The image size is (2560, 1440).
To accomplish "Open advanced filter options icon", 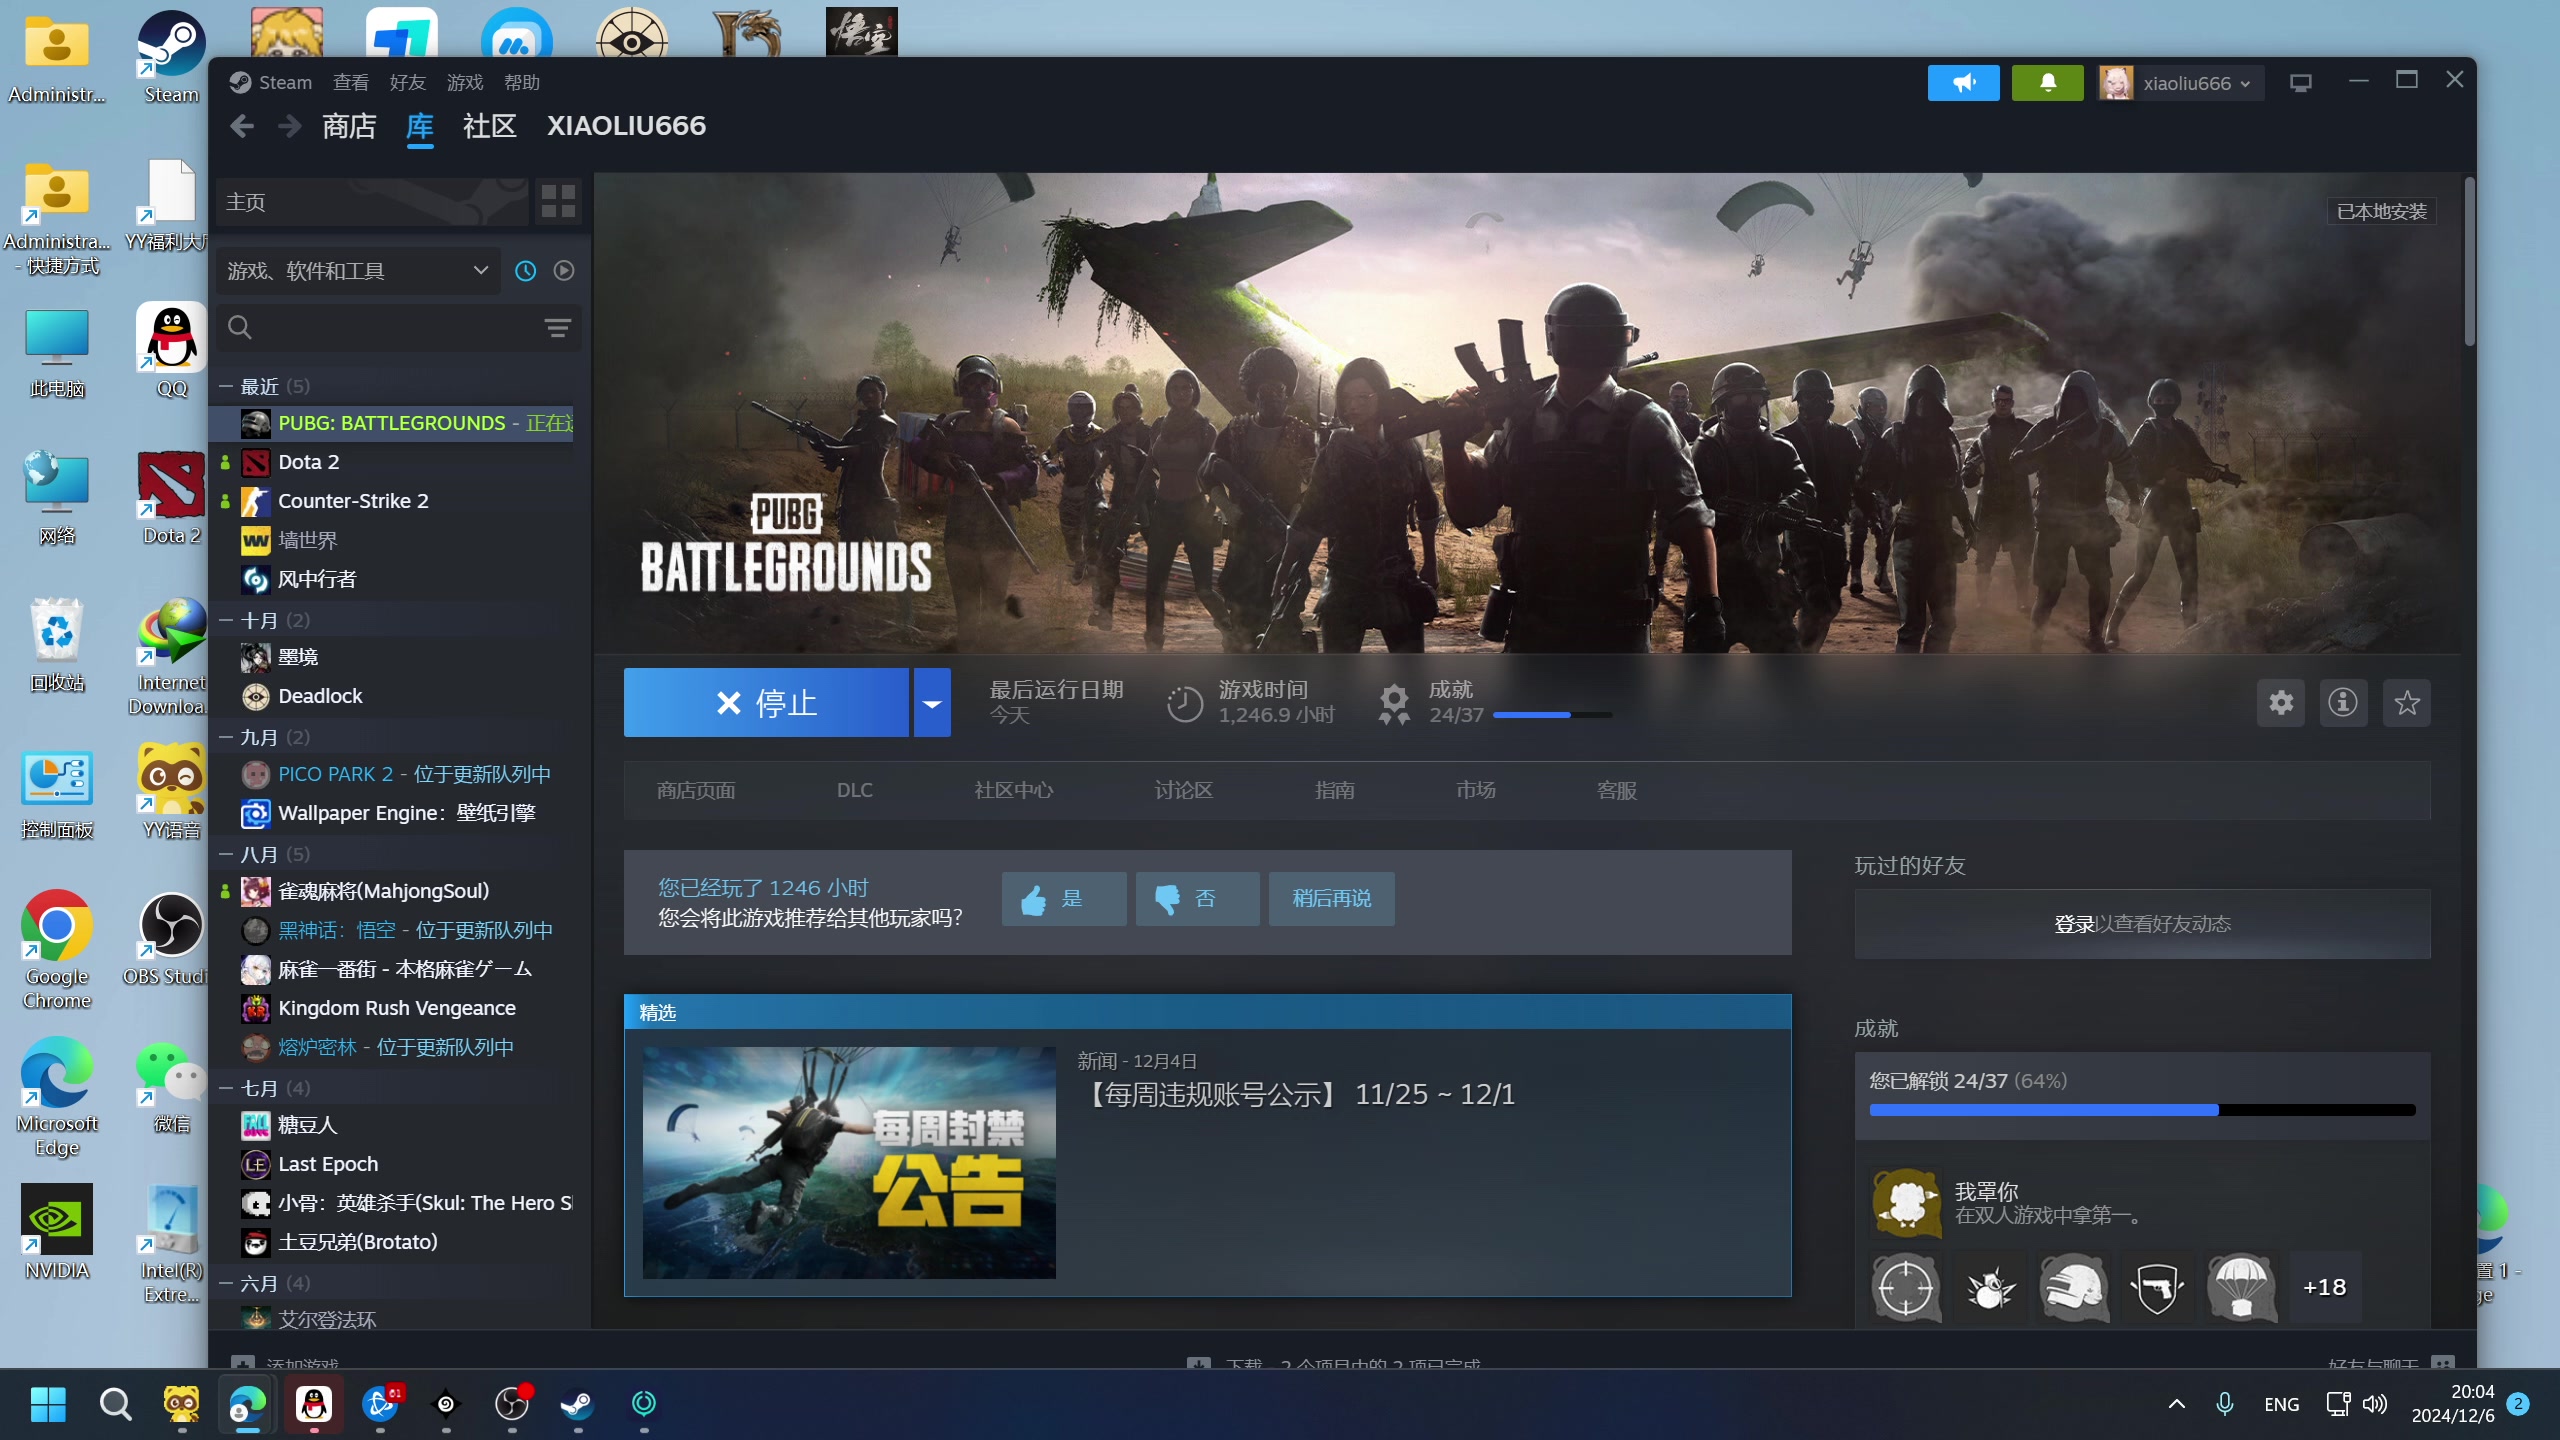I will (x=557, y=328).
